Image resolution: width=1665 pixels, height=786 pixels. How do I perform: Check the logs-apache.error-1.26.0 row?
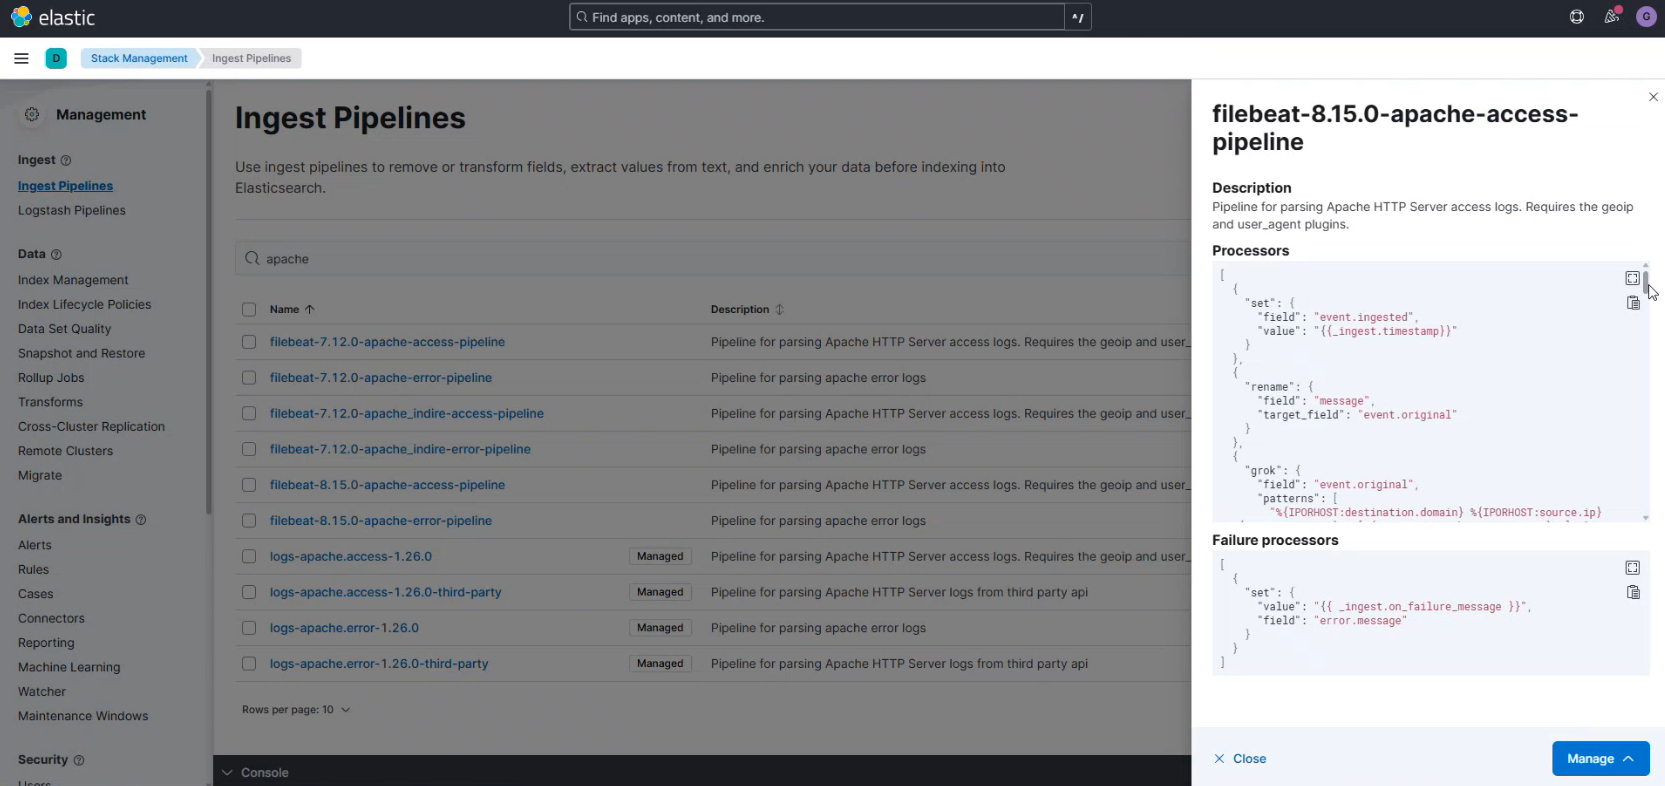pyautogui.click(x=249, y=628)
